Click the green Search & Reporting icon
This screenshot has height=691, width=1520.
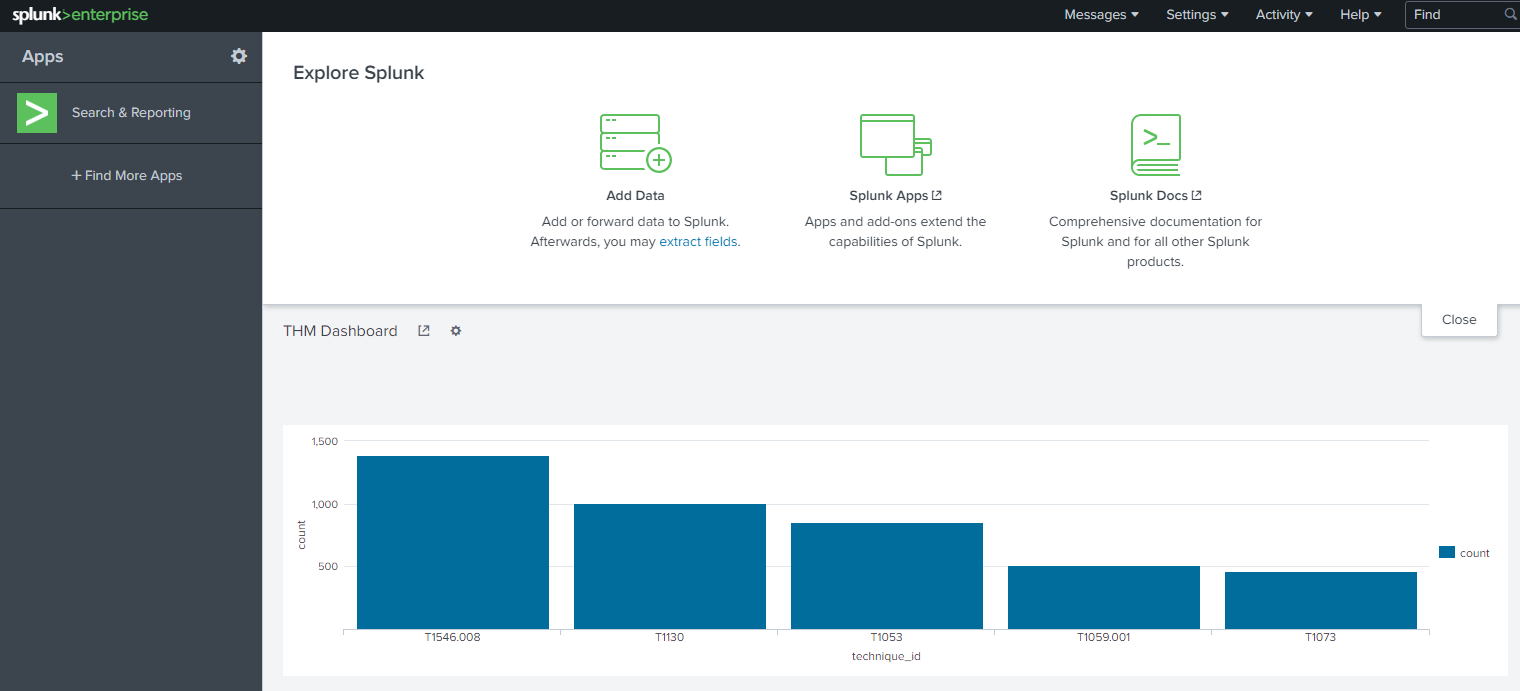tap(37, 113)
